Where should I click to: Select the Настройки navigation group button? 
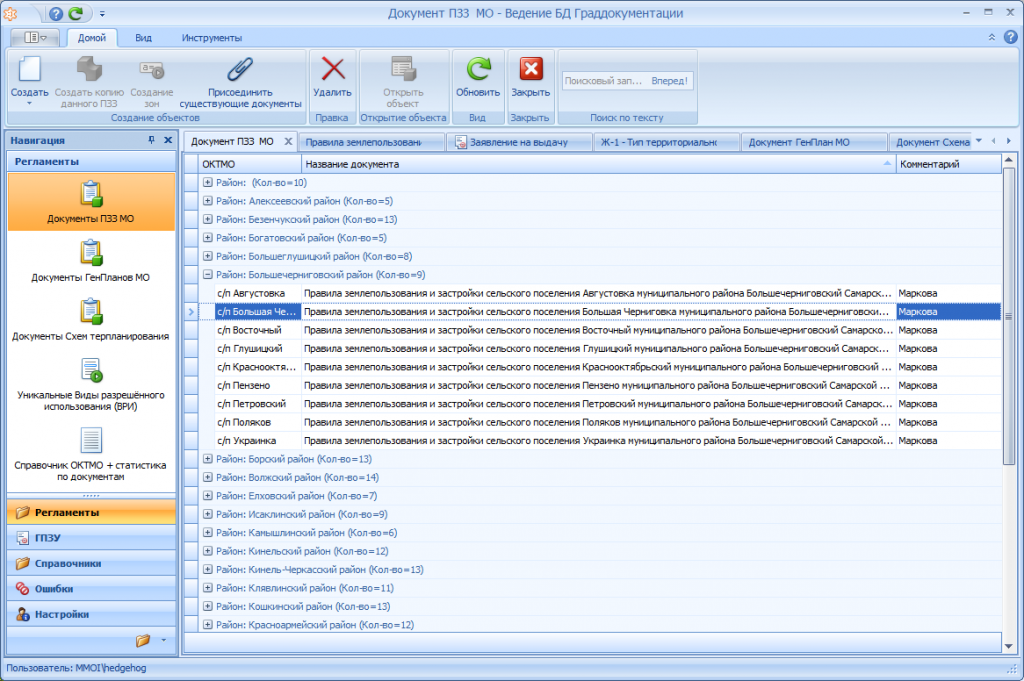tap(91, 614)
